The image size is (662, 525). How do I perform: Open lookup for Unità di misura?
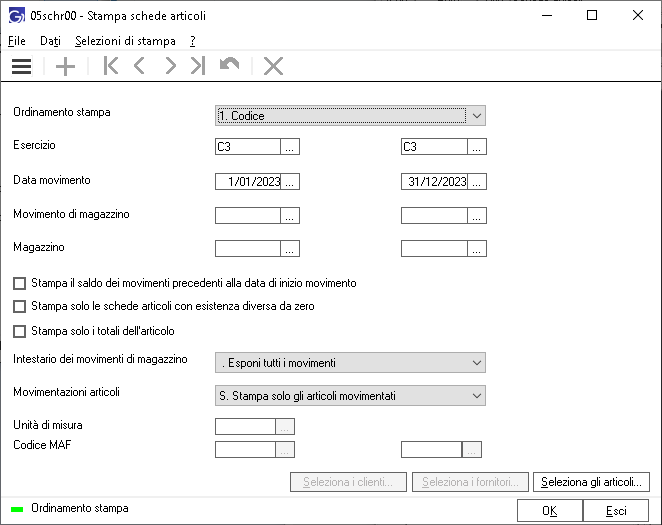(x=285, y=426)
